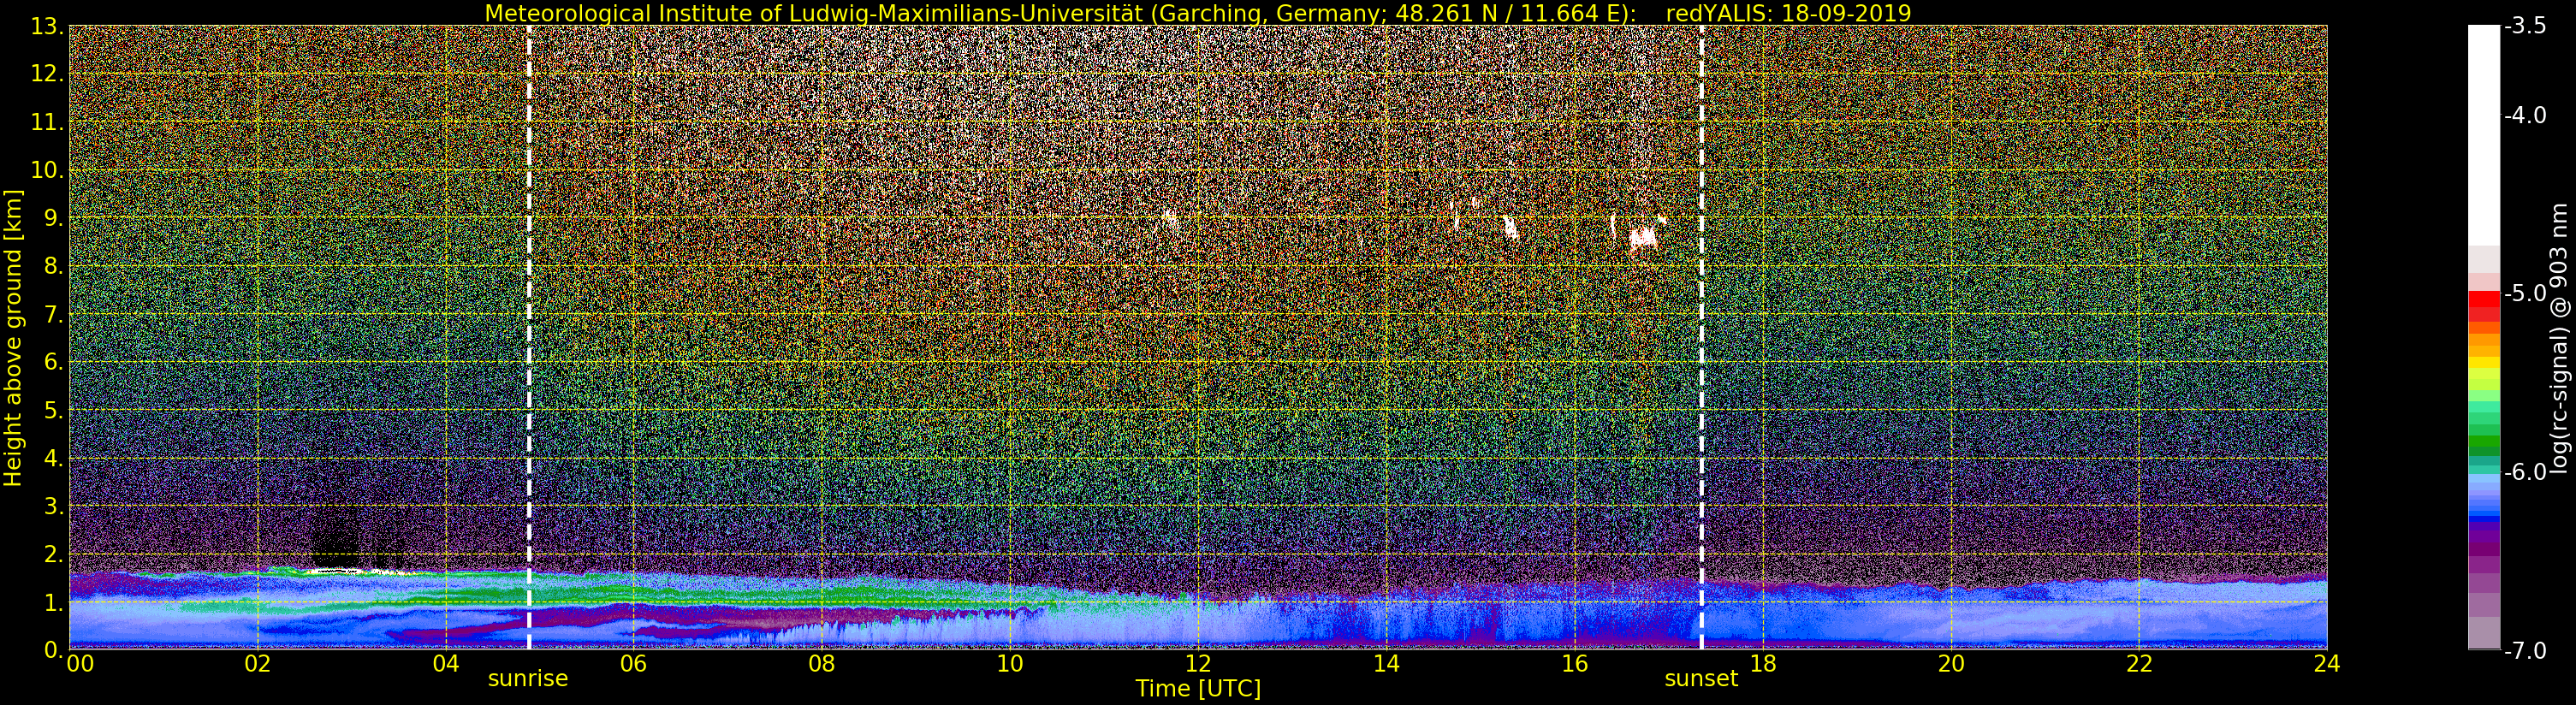Click the "22" time axis tick label
This screenshot has width=2576, height=705.
[2139, 664]
